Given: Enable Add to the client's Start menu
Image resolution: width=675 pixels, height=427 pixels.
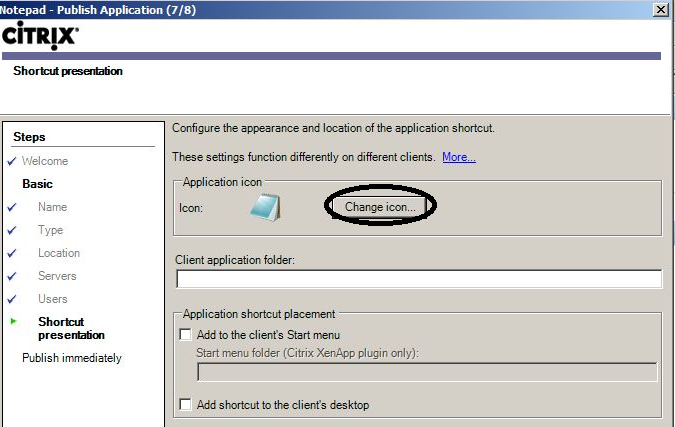Looking at the screenshot, I should click(186, 334).
